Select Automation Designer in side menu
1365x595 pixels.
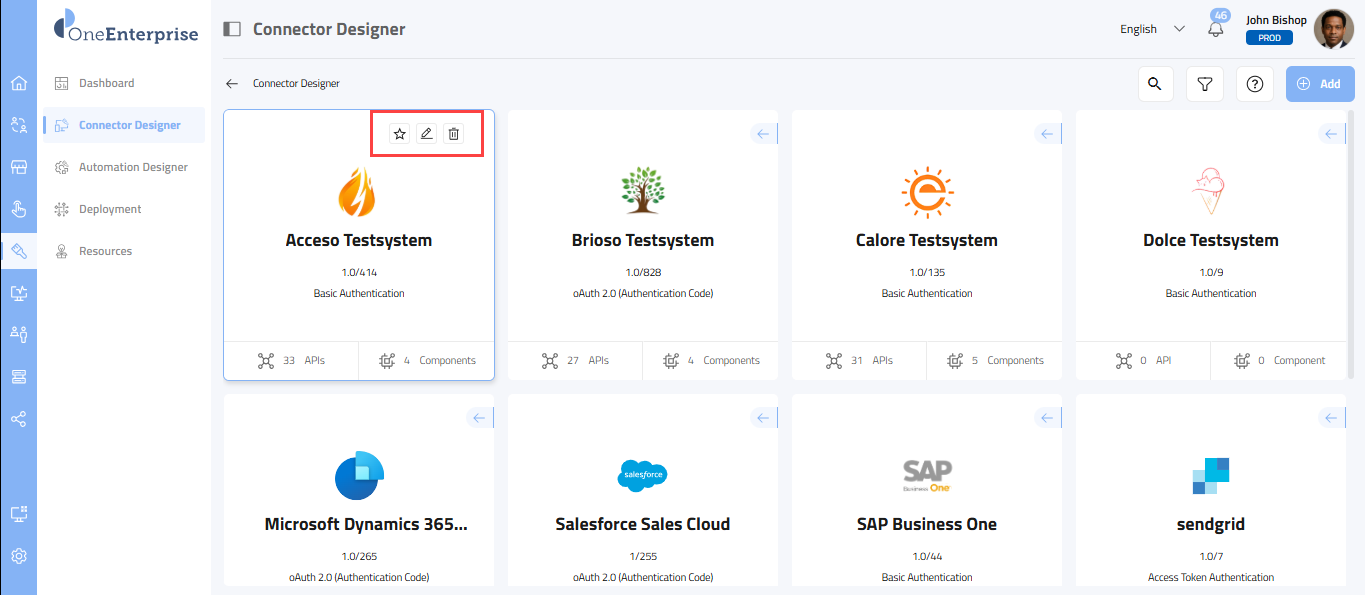pos(133,167)
